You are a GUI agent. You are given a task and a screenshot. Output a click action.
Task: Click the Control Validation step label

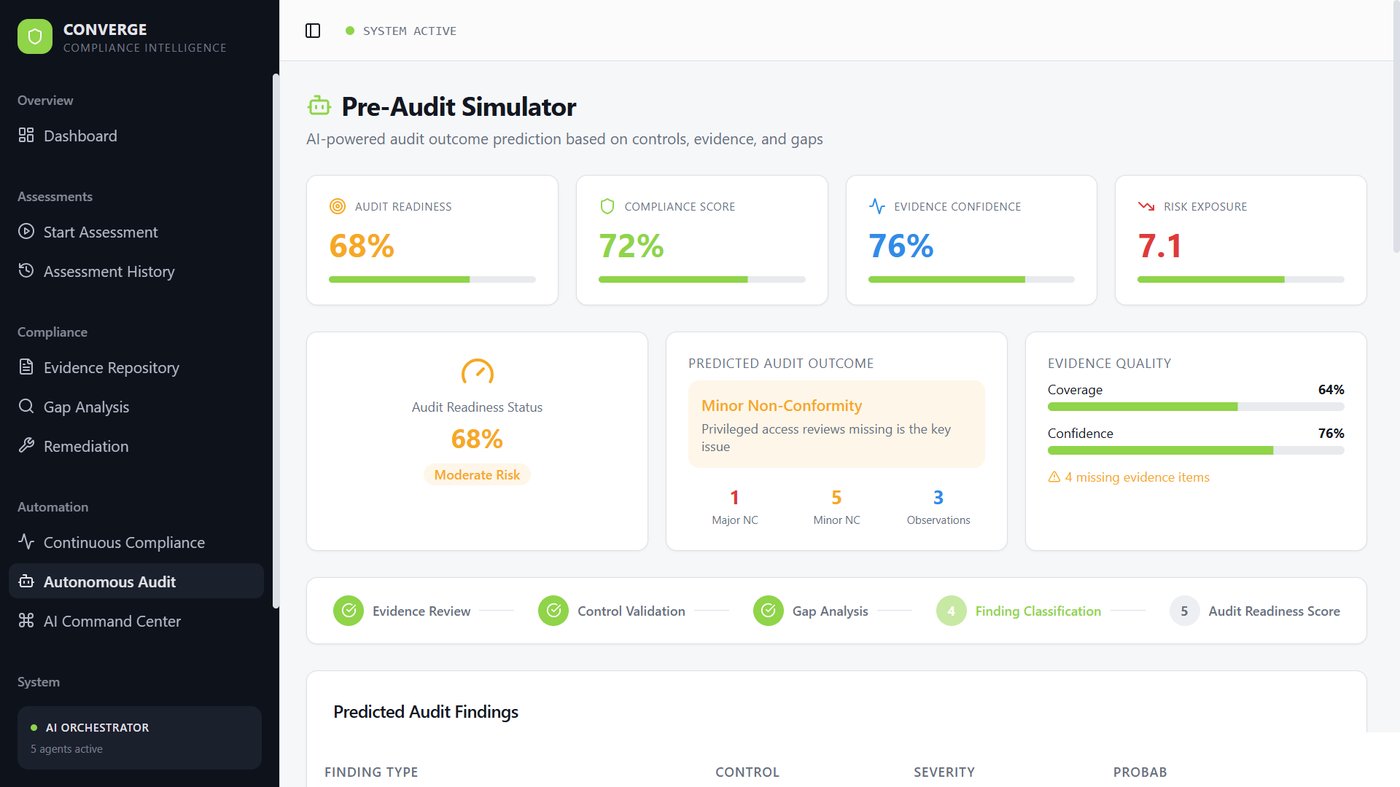click(x=631, y=611)
